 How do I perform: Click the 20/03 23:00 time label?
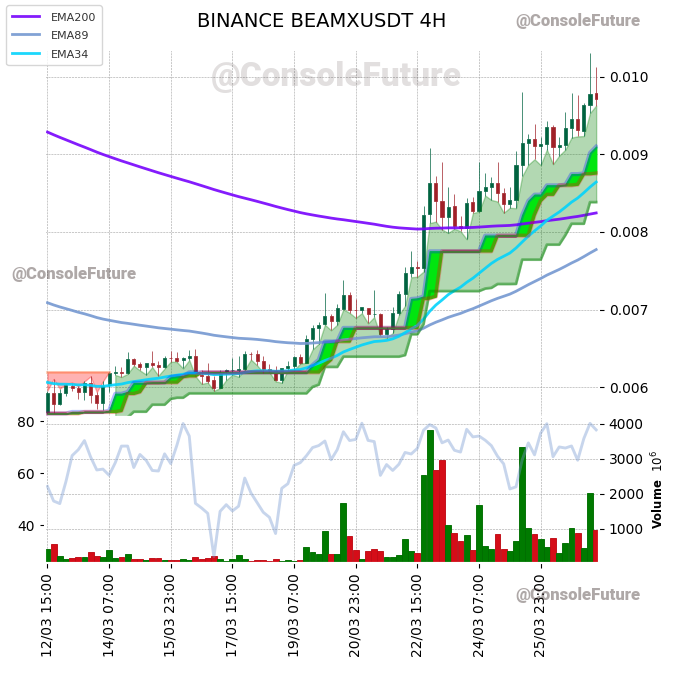pyautogui.click(x=355, y=616)
